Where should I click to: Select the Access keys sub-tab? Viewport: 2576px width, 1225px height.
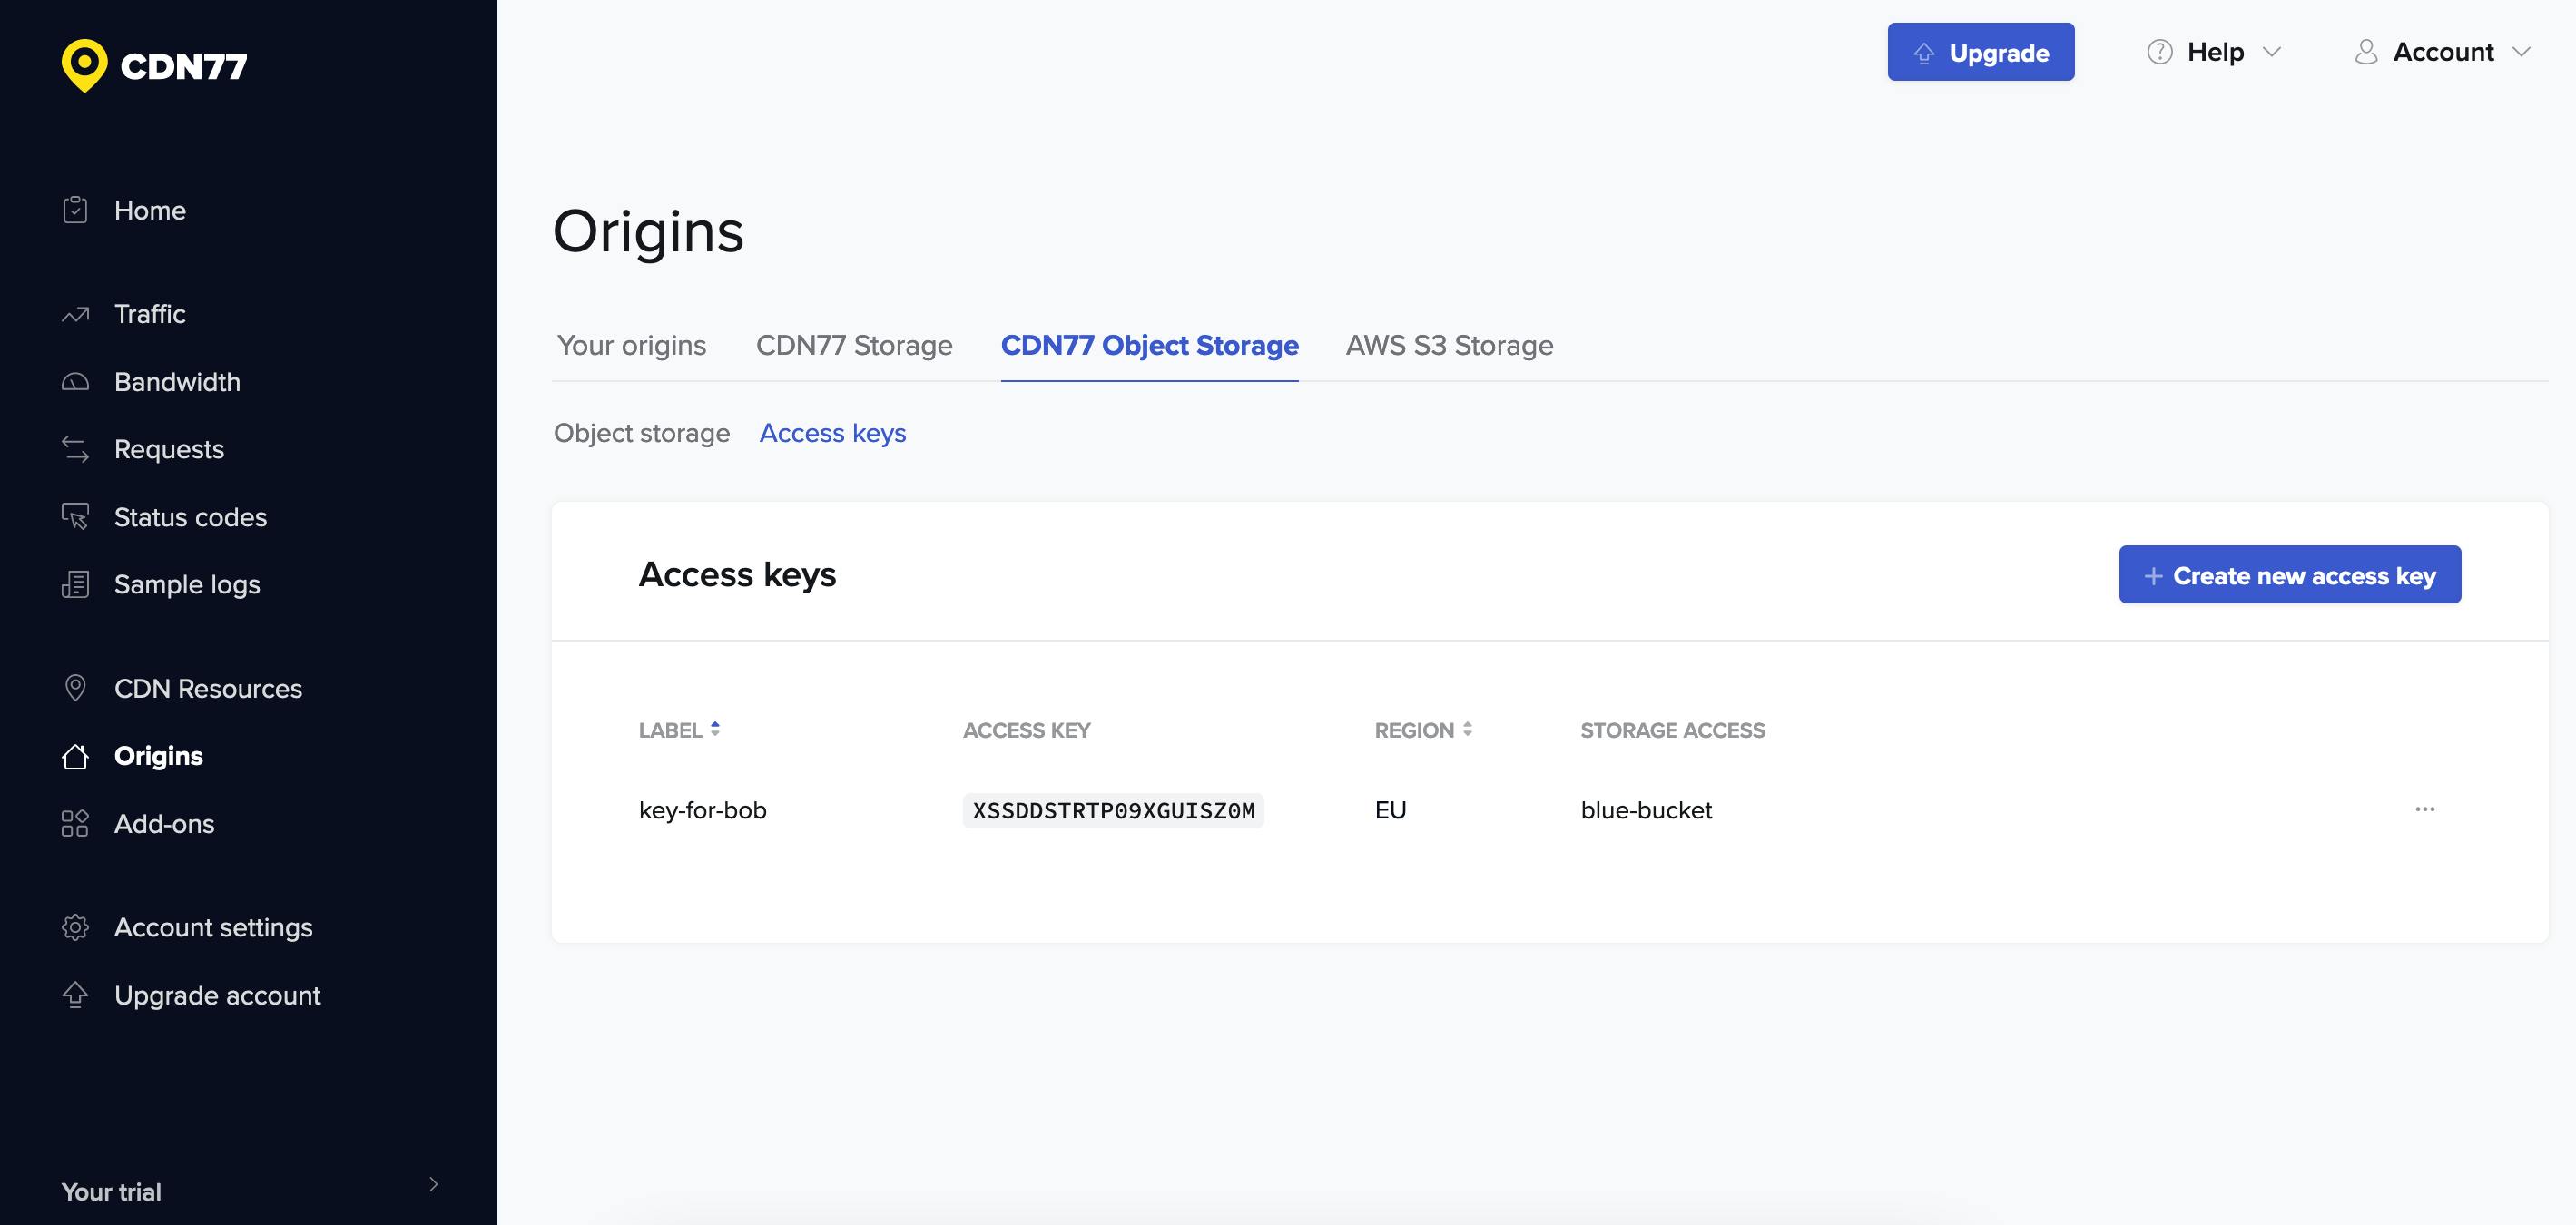tap(833, 433)
